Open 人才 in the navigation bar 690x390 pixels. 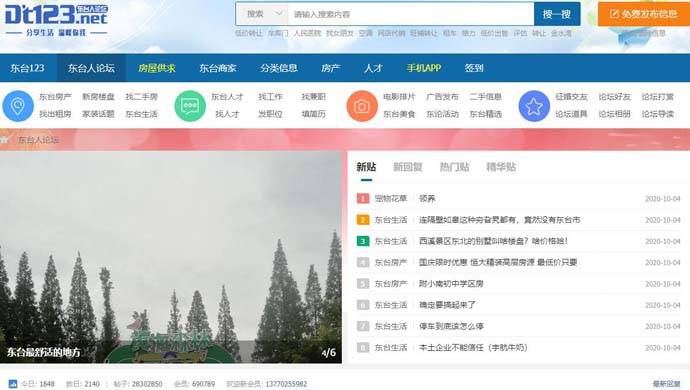click(x=373, y=68)
